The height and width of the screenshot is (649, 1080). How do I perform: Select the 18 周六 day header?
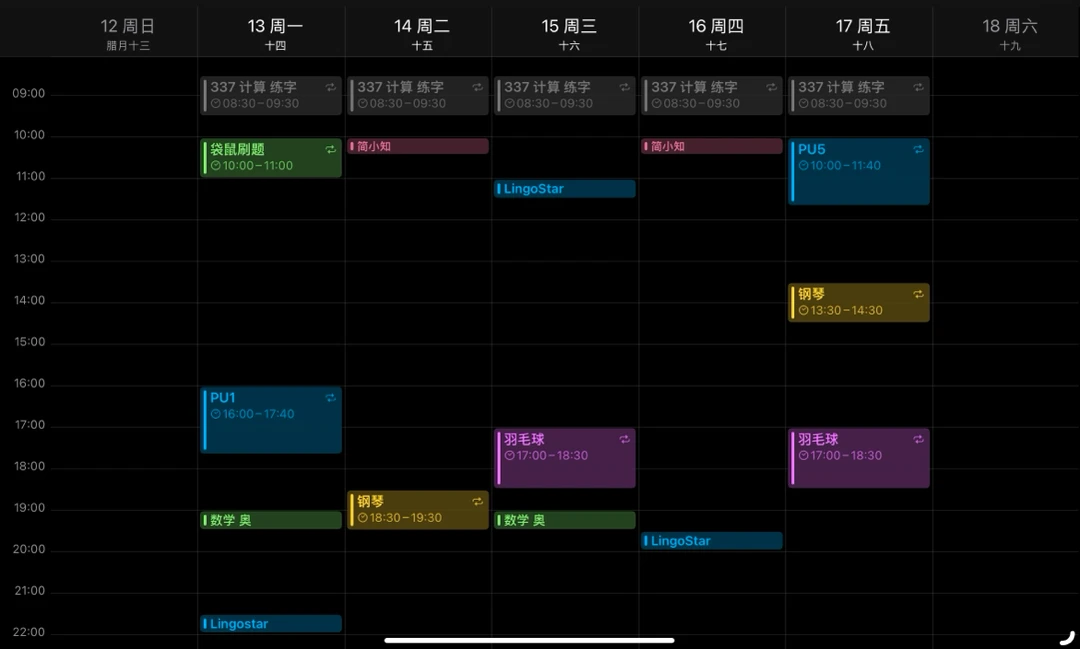pos(1010,34)
